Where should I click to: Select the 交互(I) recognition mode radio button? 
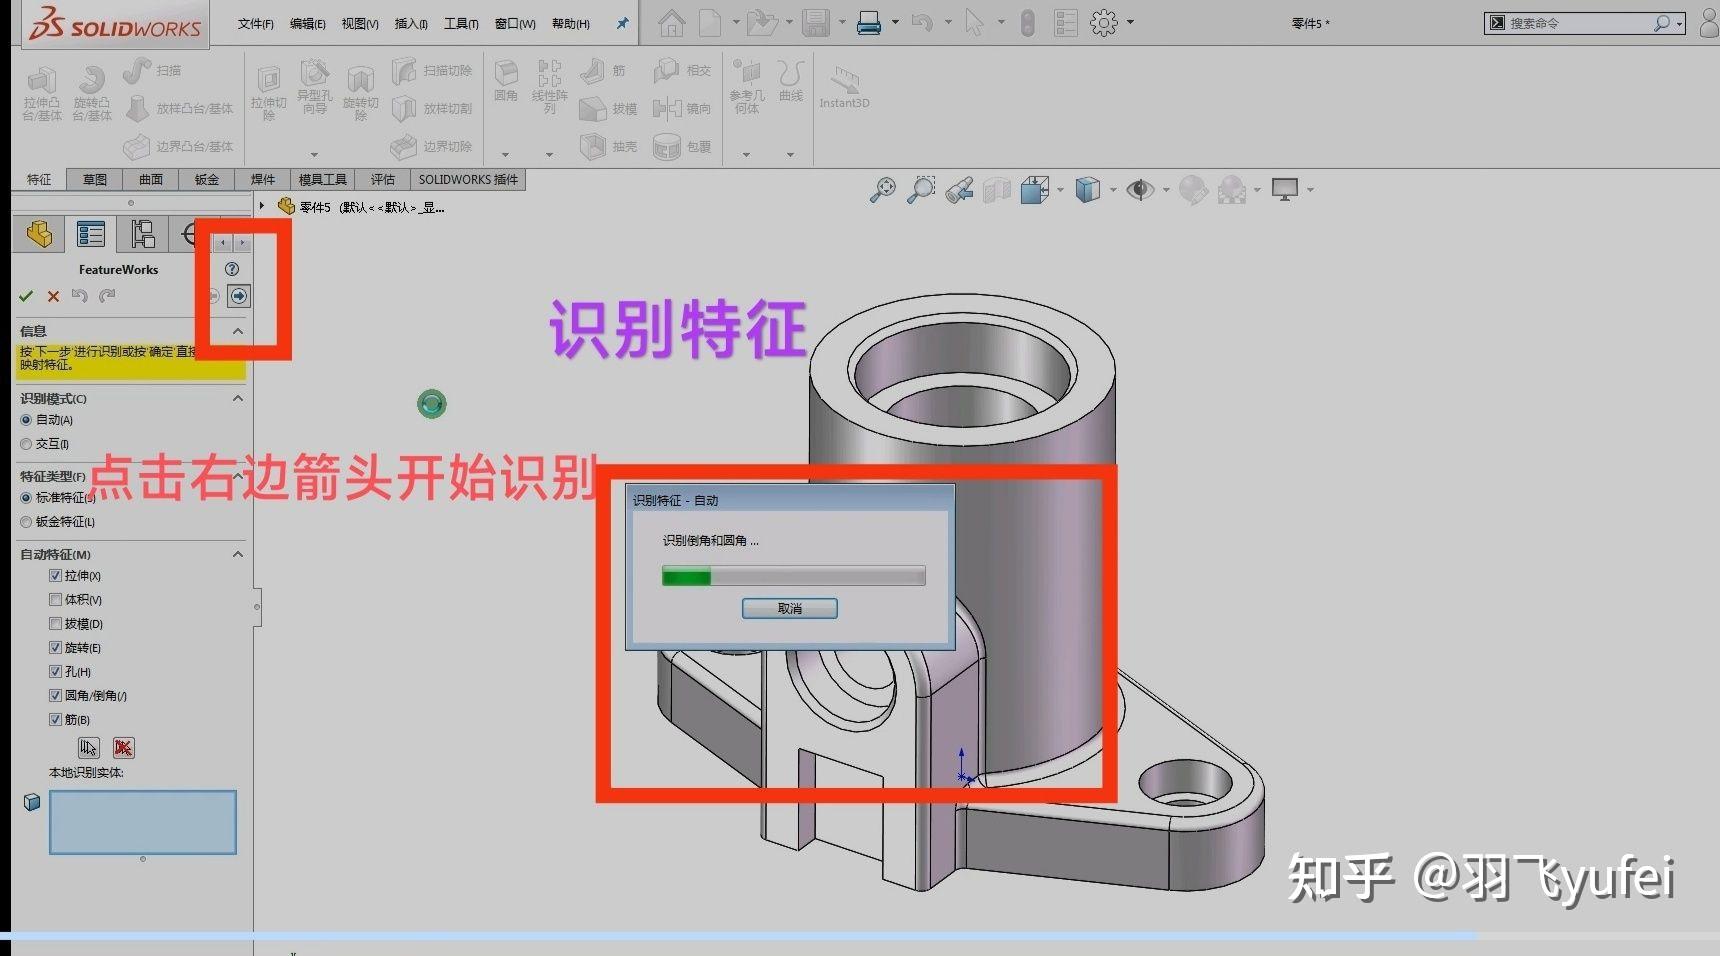click(x=26, y=443)
